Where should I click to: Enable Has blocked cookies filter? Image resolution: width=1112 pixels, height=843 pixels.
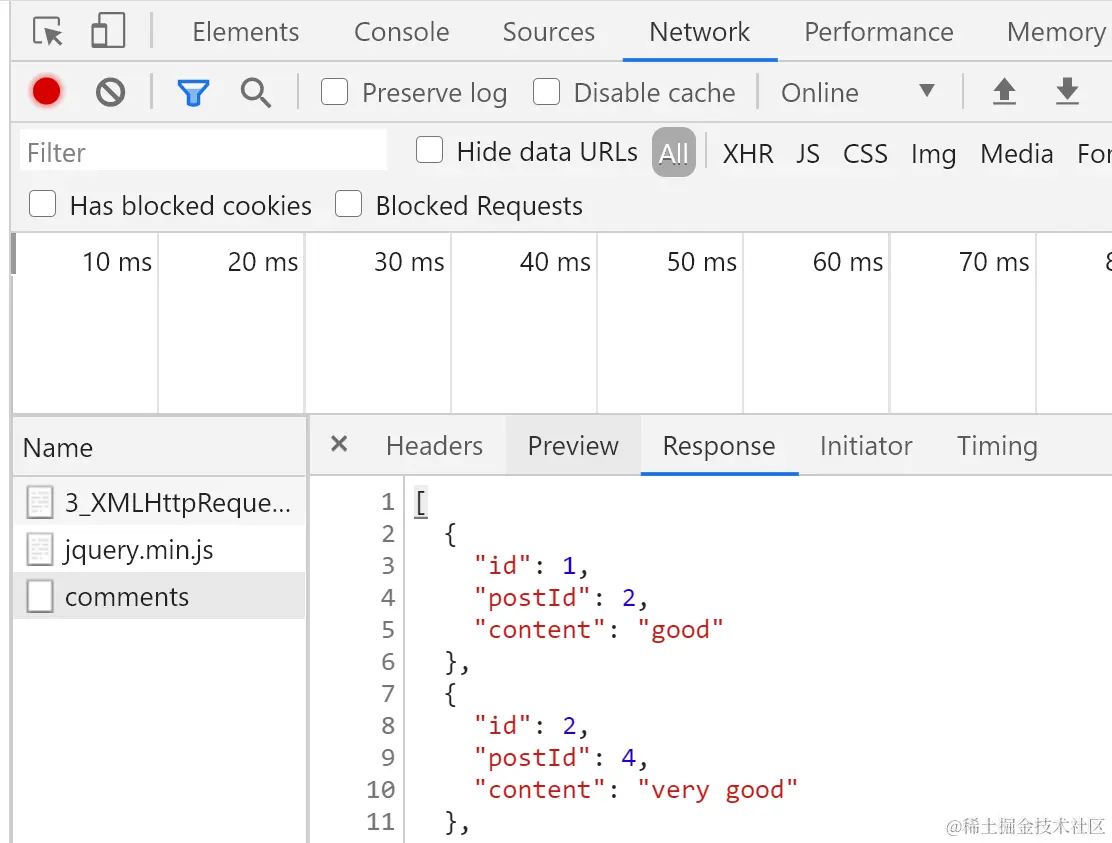coord(43,205)
